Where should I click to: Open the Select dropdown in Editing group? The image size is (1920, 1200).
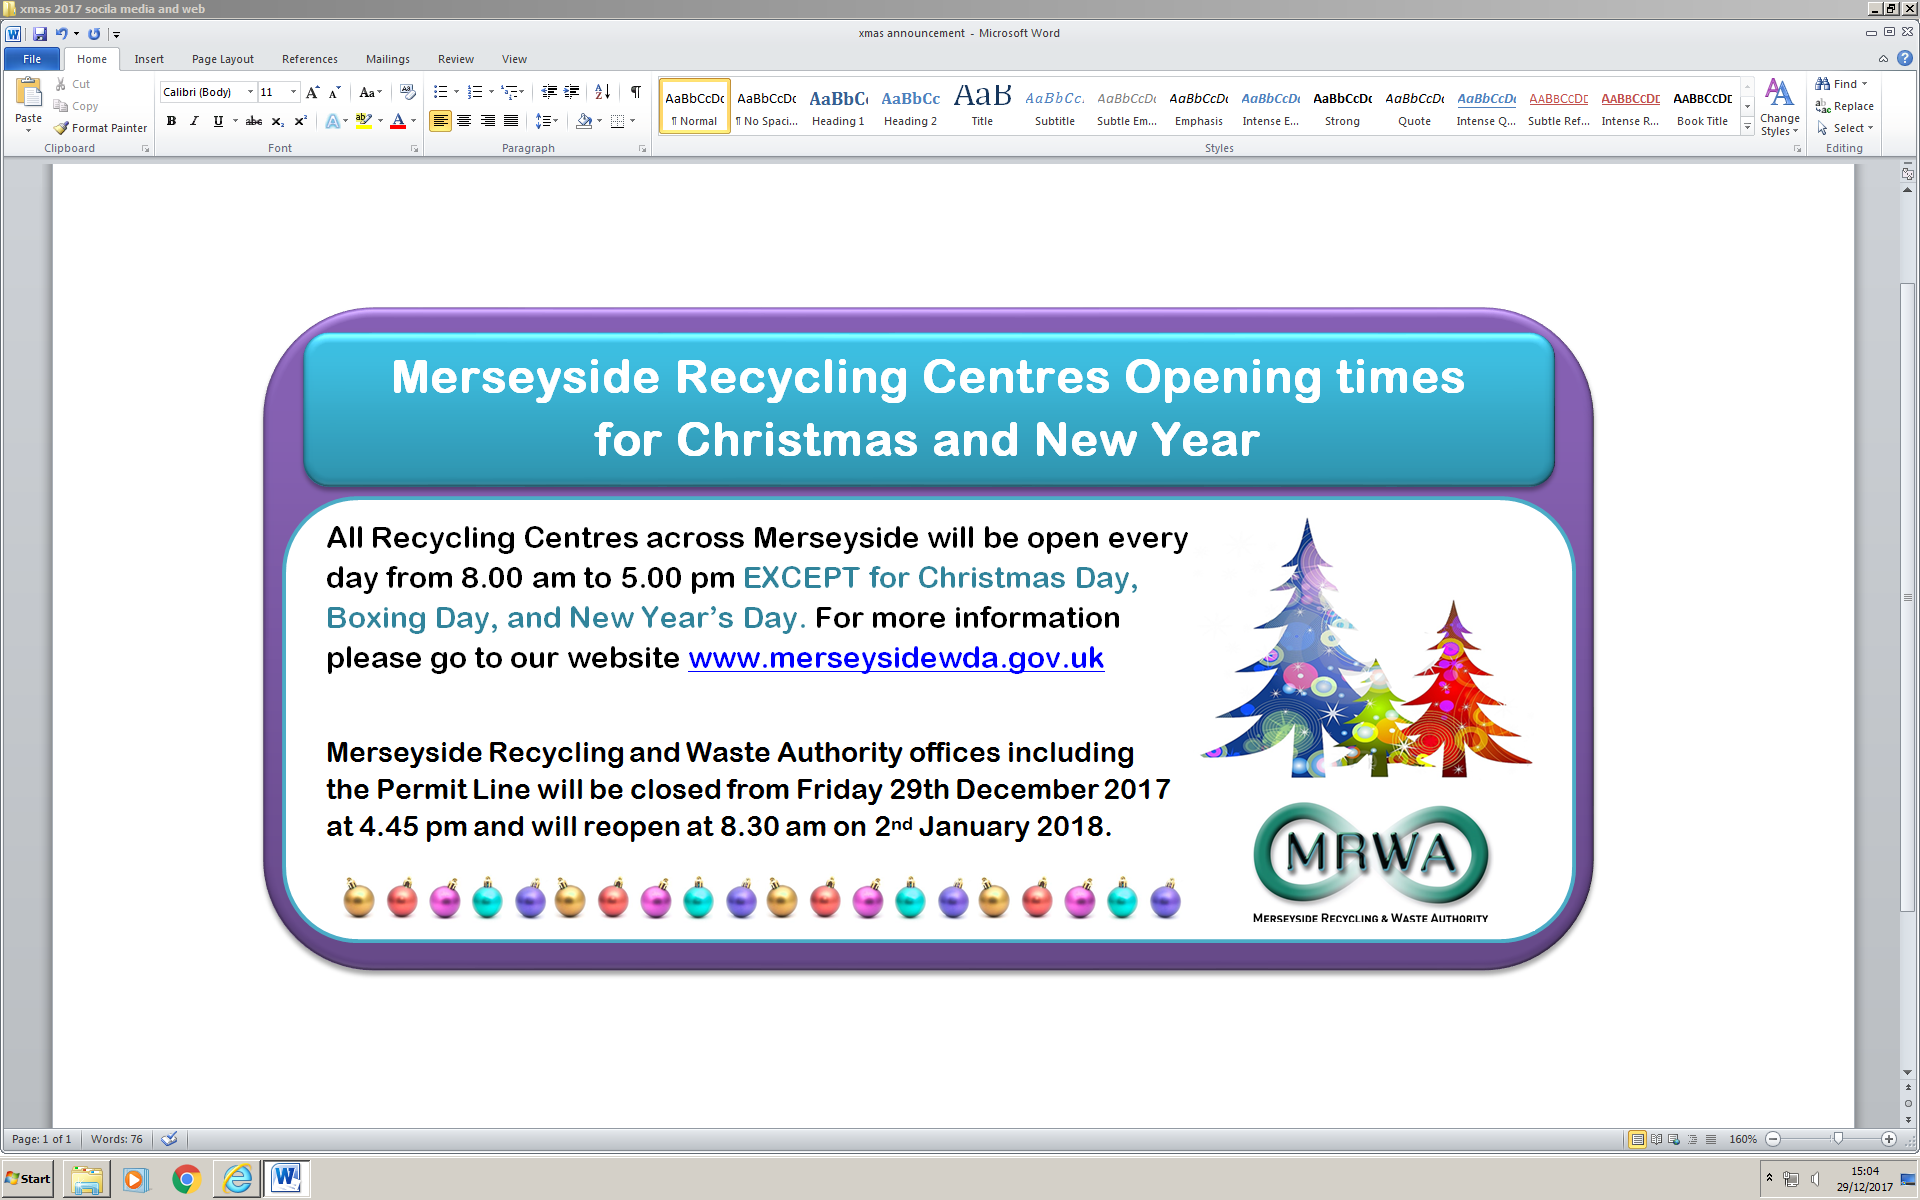tap(1846, 128)
